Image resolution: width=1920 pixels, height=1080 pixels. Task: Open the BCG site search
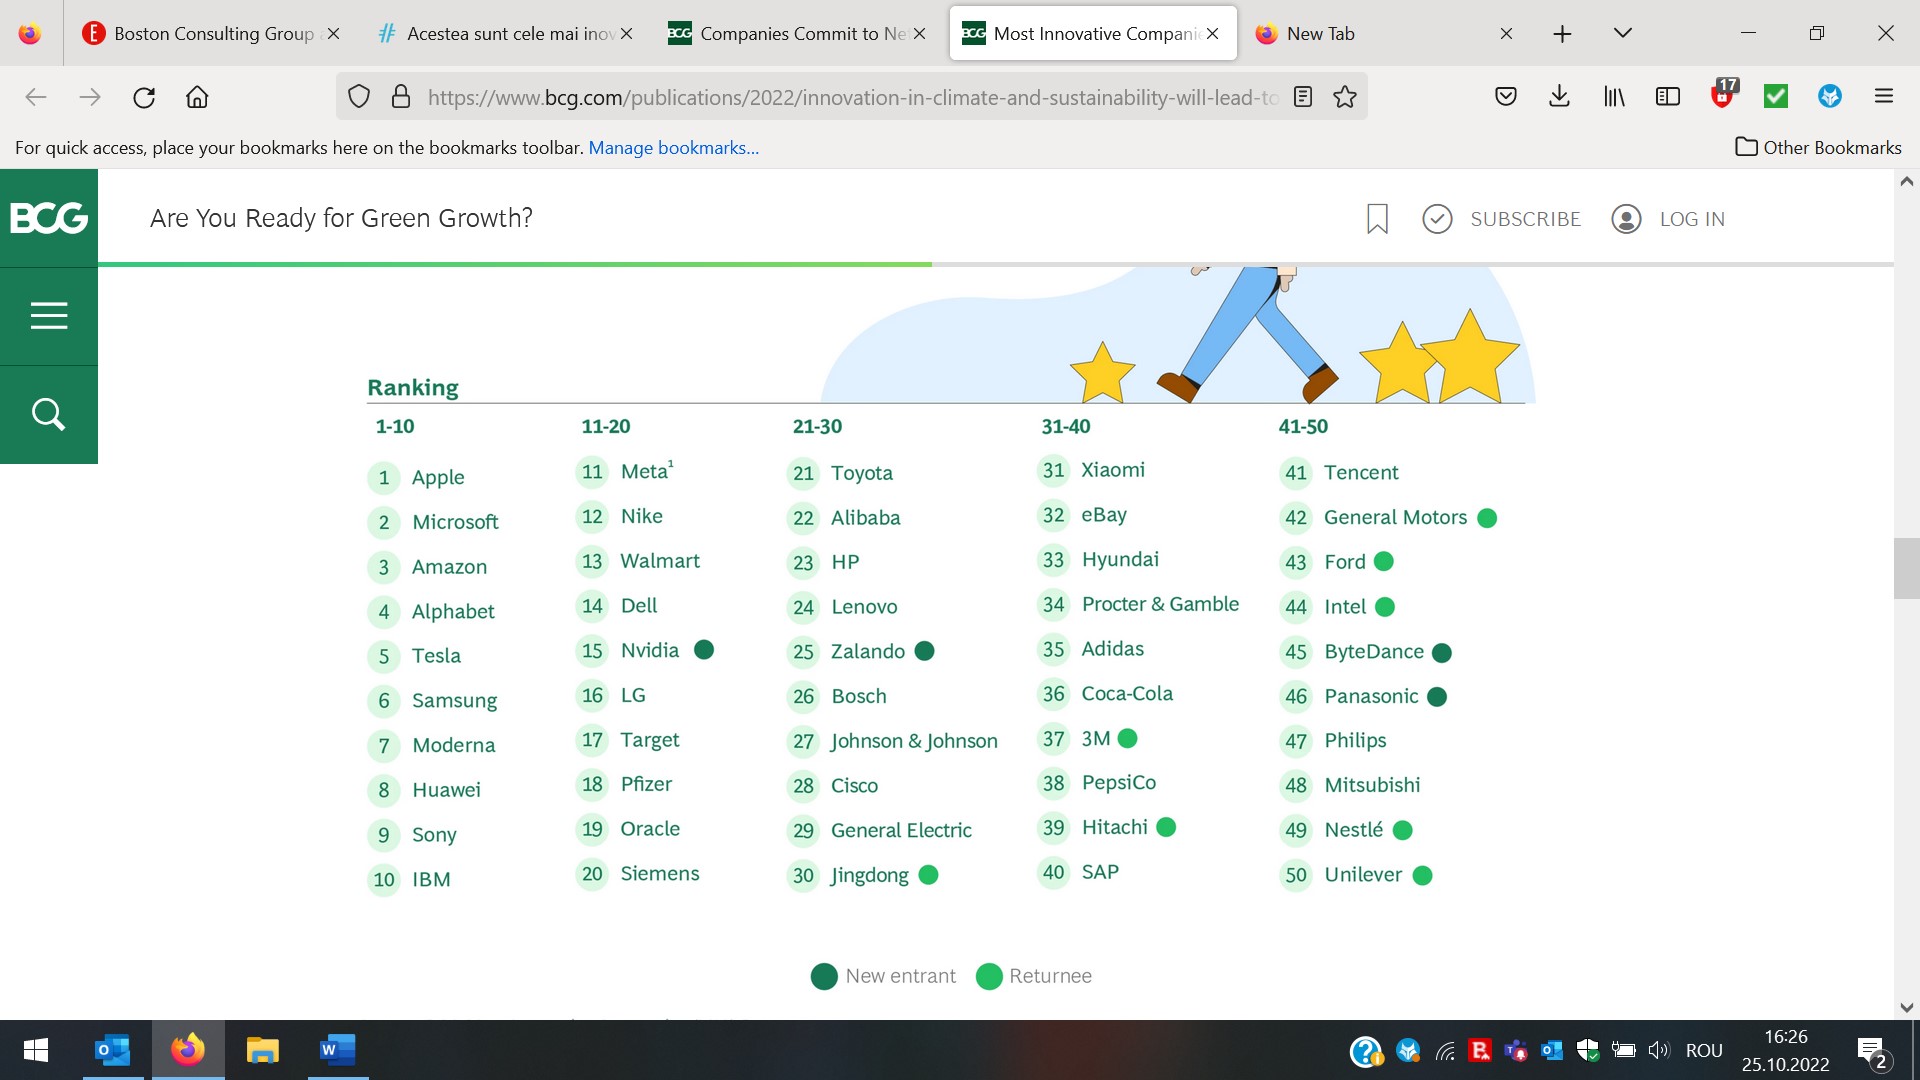coord(49,414)
